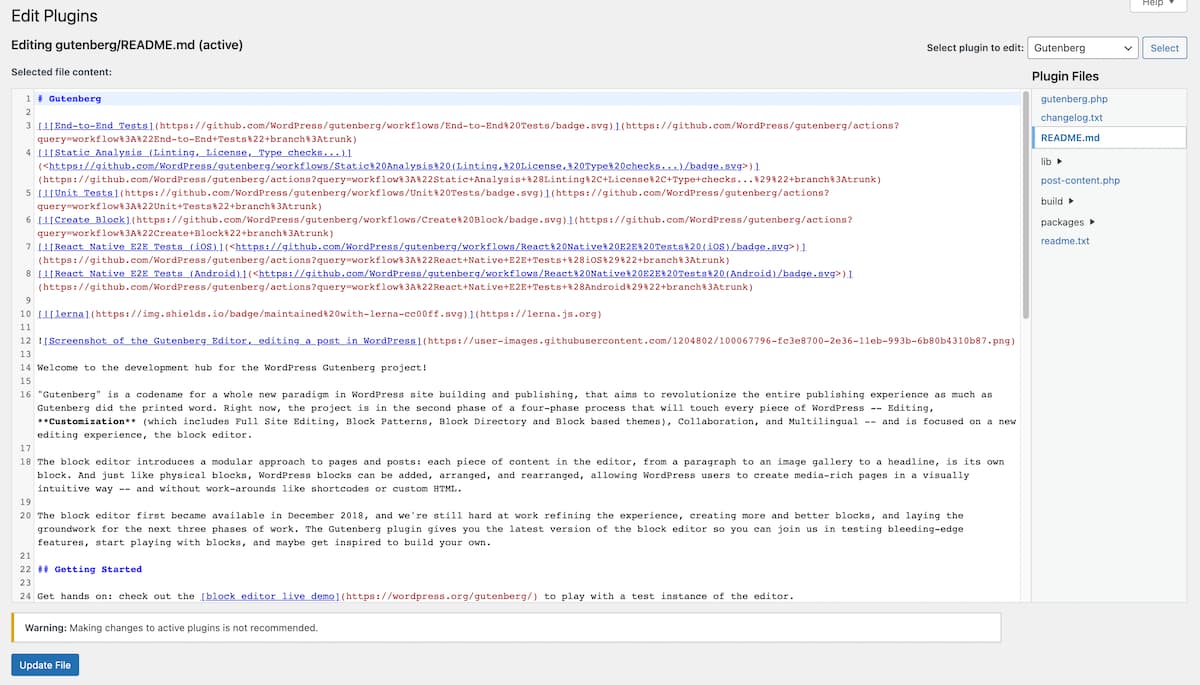
Task: Click 'Editing gutenberg/README.md (active)' heading
Action: click(x=127, y=45)
